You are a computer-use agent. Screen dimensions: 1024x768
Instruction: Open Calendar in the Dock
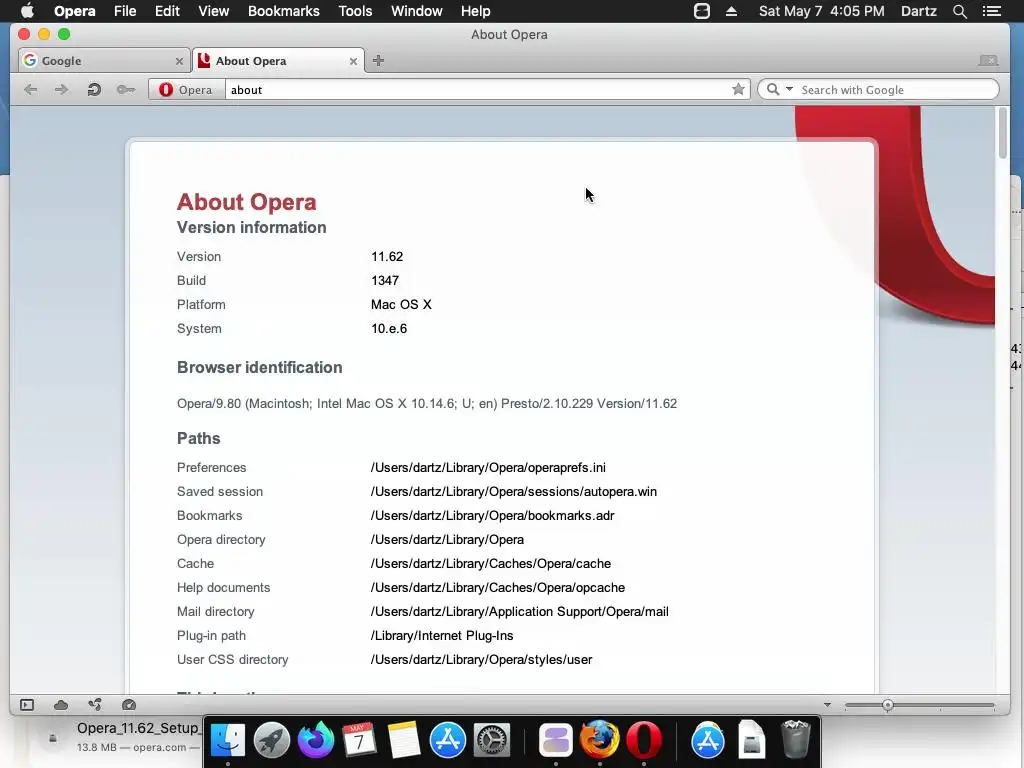(x=359, y=741)
